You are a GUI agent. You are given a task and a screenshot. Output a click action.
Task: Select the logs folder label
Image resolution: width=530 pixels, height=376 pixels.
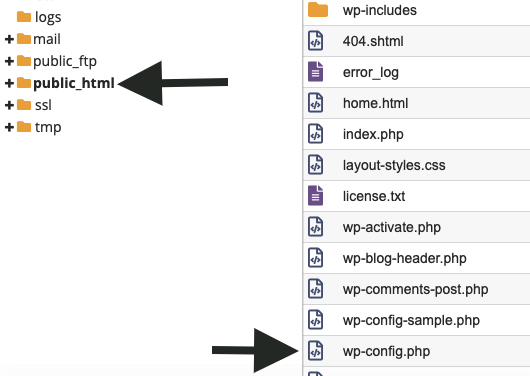(x=48, y=18)
